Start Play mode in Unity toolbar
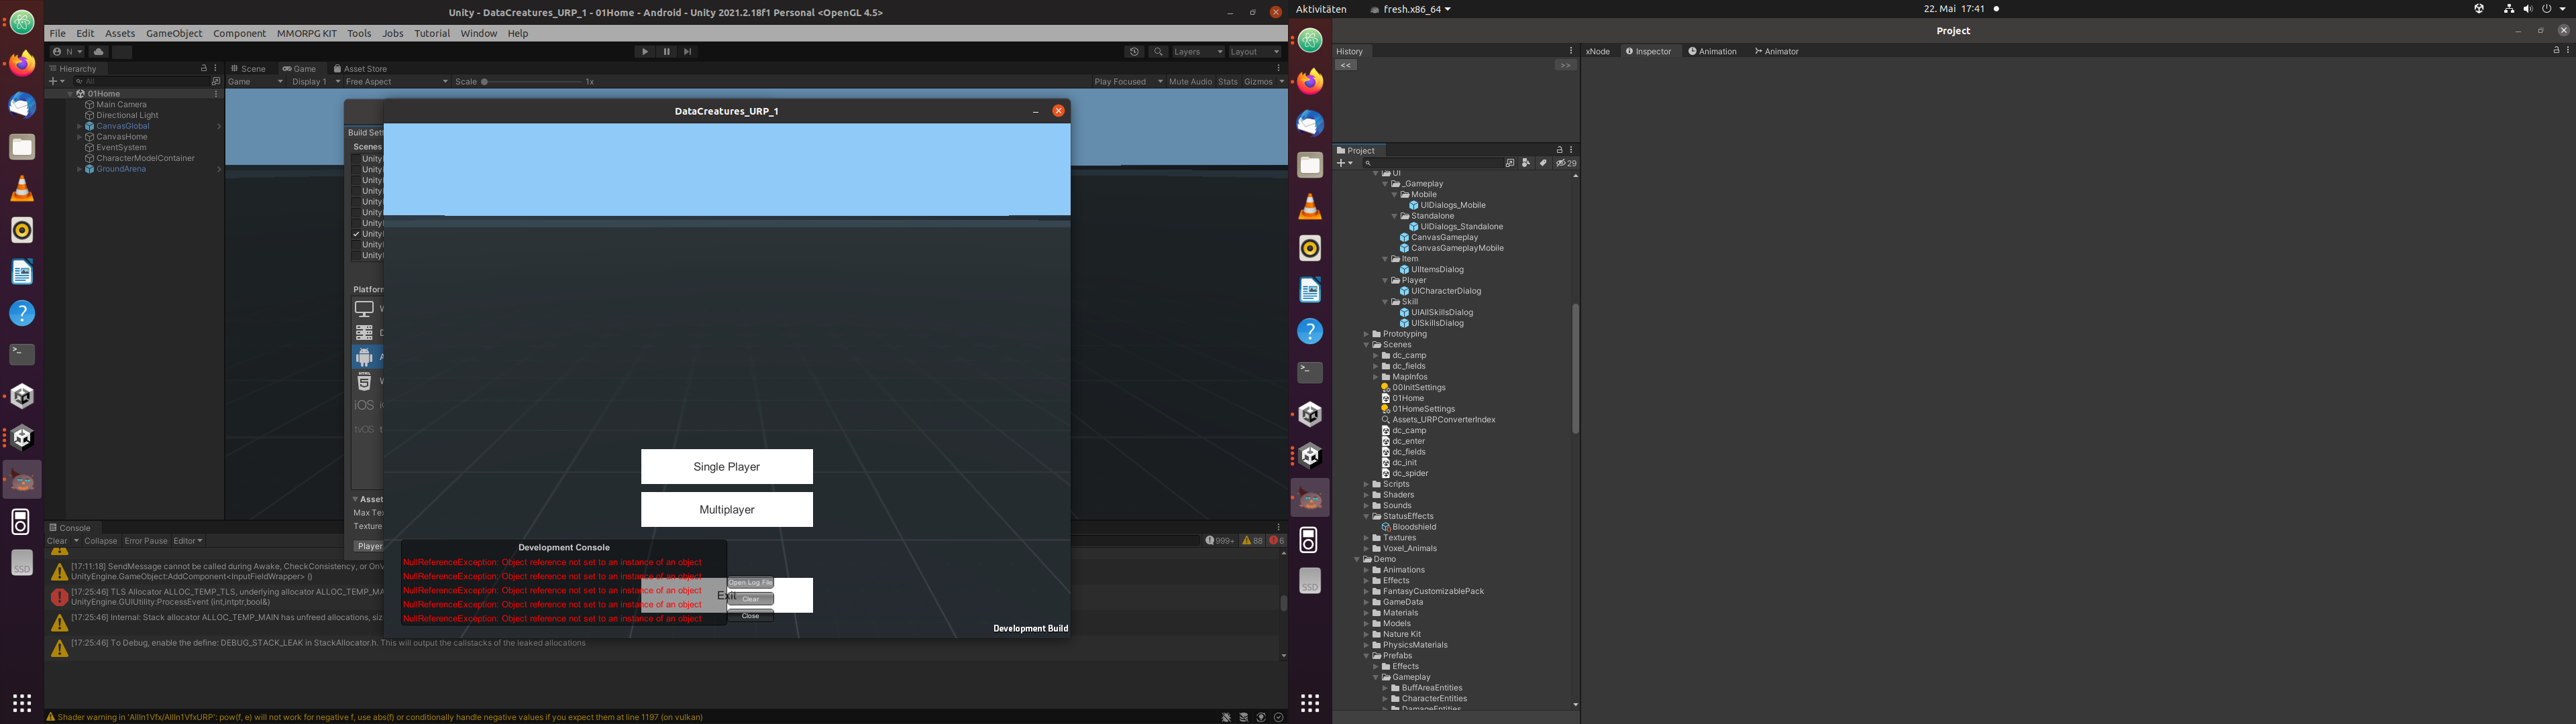The width and height of the screenshot is (2576, 724). pyautogui.click(x=645, y=52)
